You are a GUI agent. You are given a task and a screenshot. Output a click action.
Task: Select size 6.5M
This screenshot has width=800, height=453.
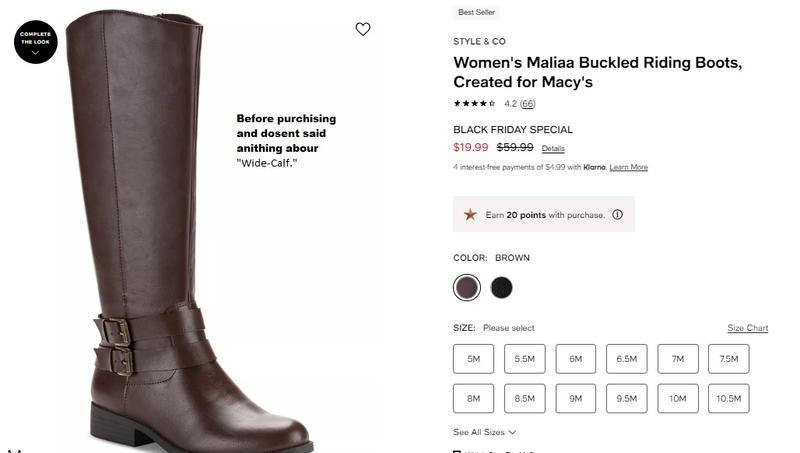(626, 359)
